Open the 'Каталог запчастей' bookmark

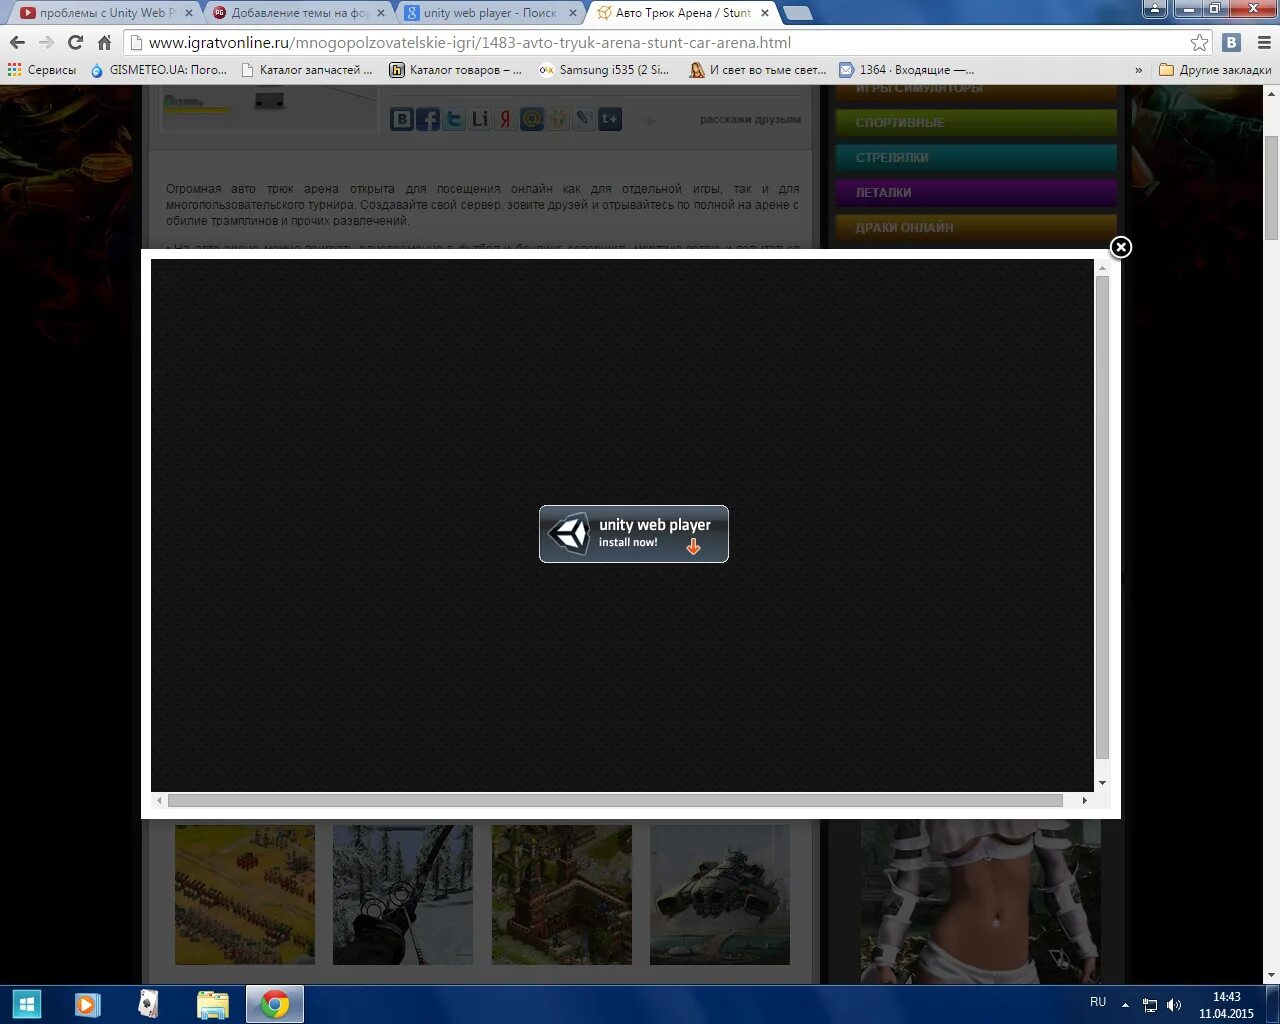point(306,70)
